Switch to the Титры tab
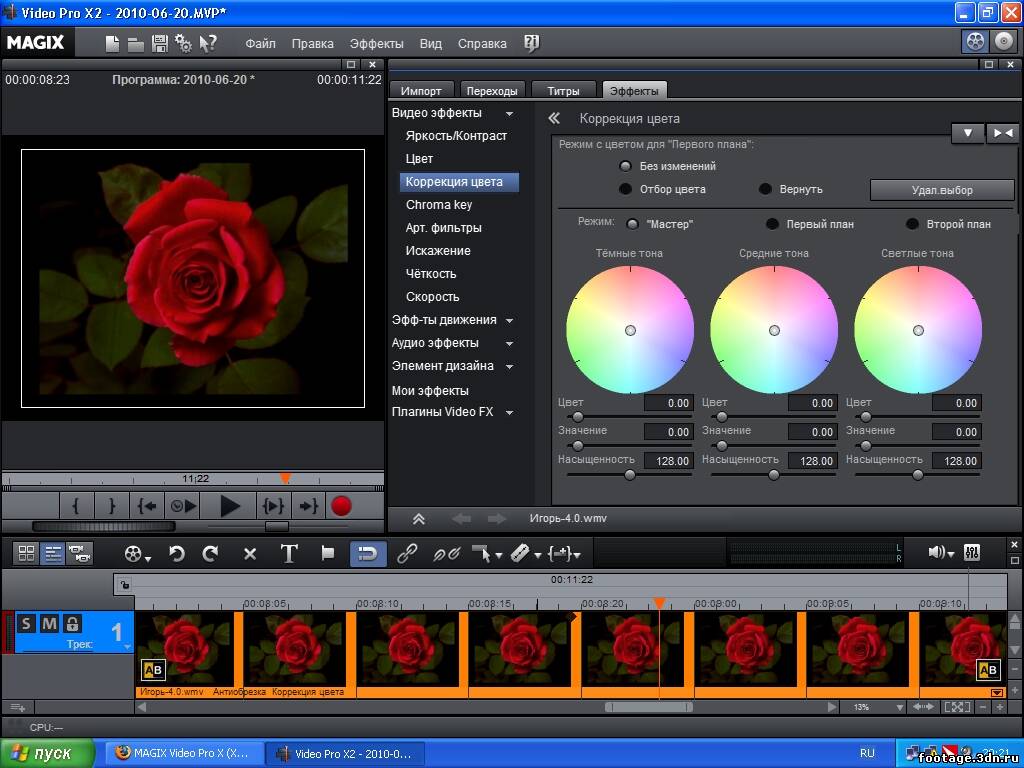This screenshot has width=1024, height=768. point(563,91)
